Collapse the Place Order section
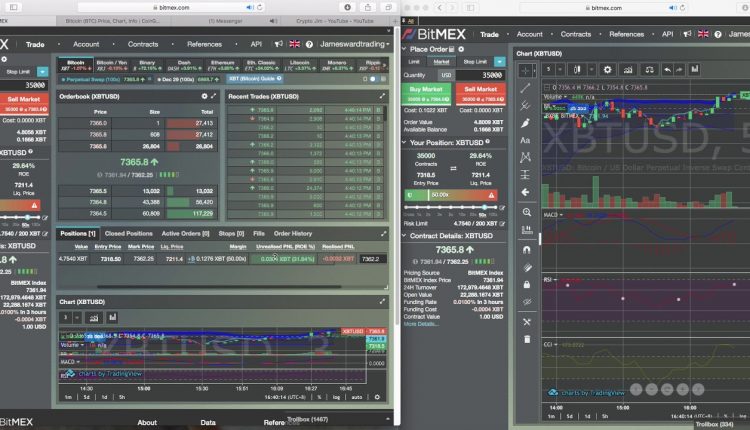 click(404, 49)
